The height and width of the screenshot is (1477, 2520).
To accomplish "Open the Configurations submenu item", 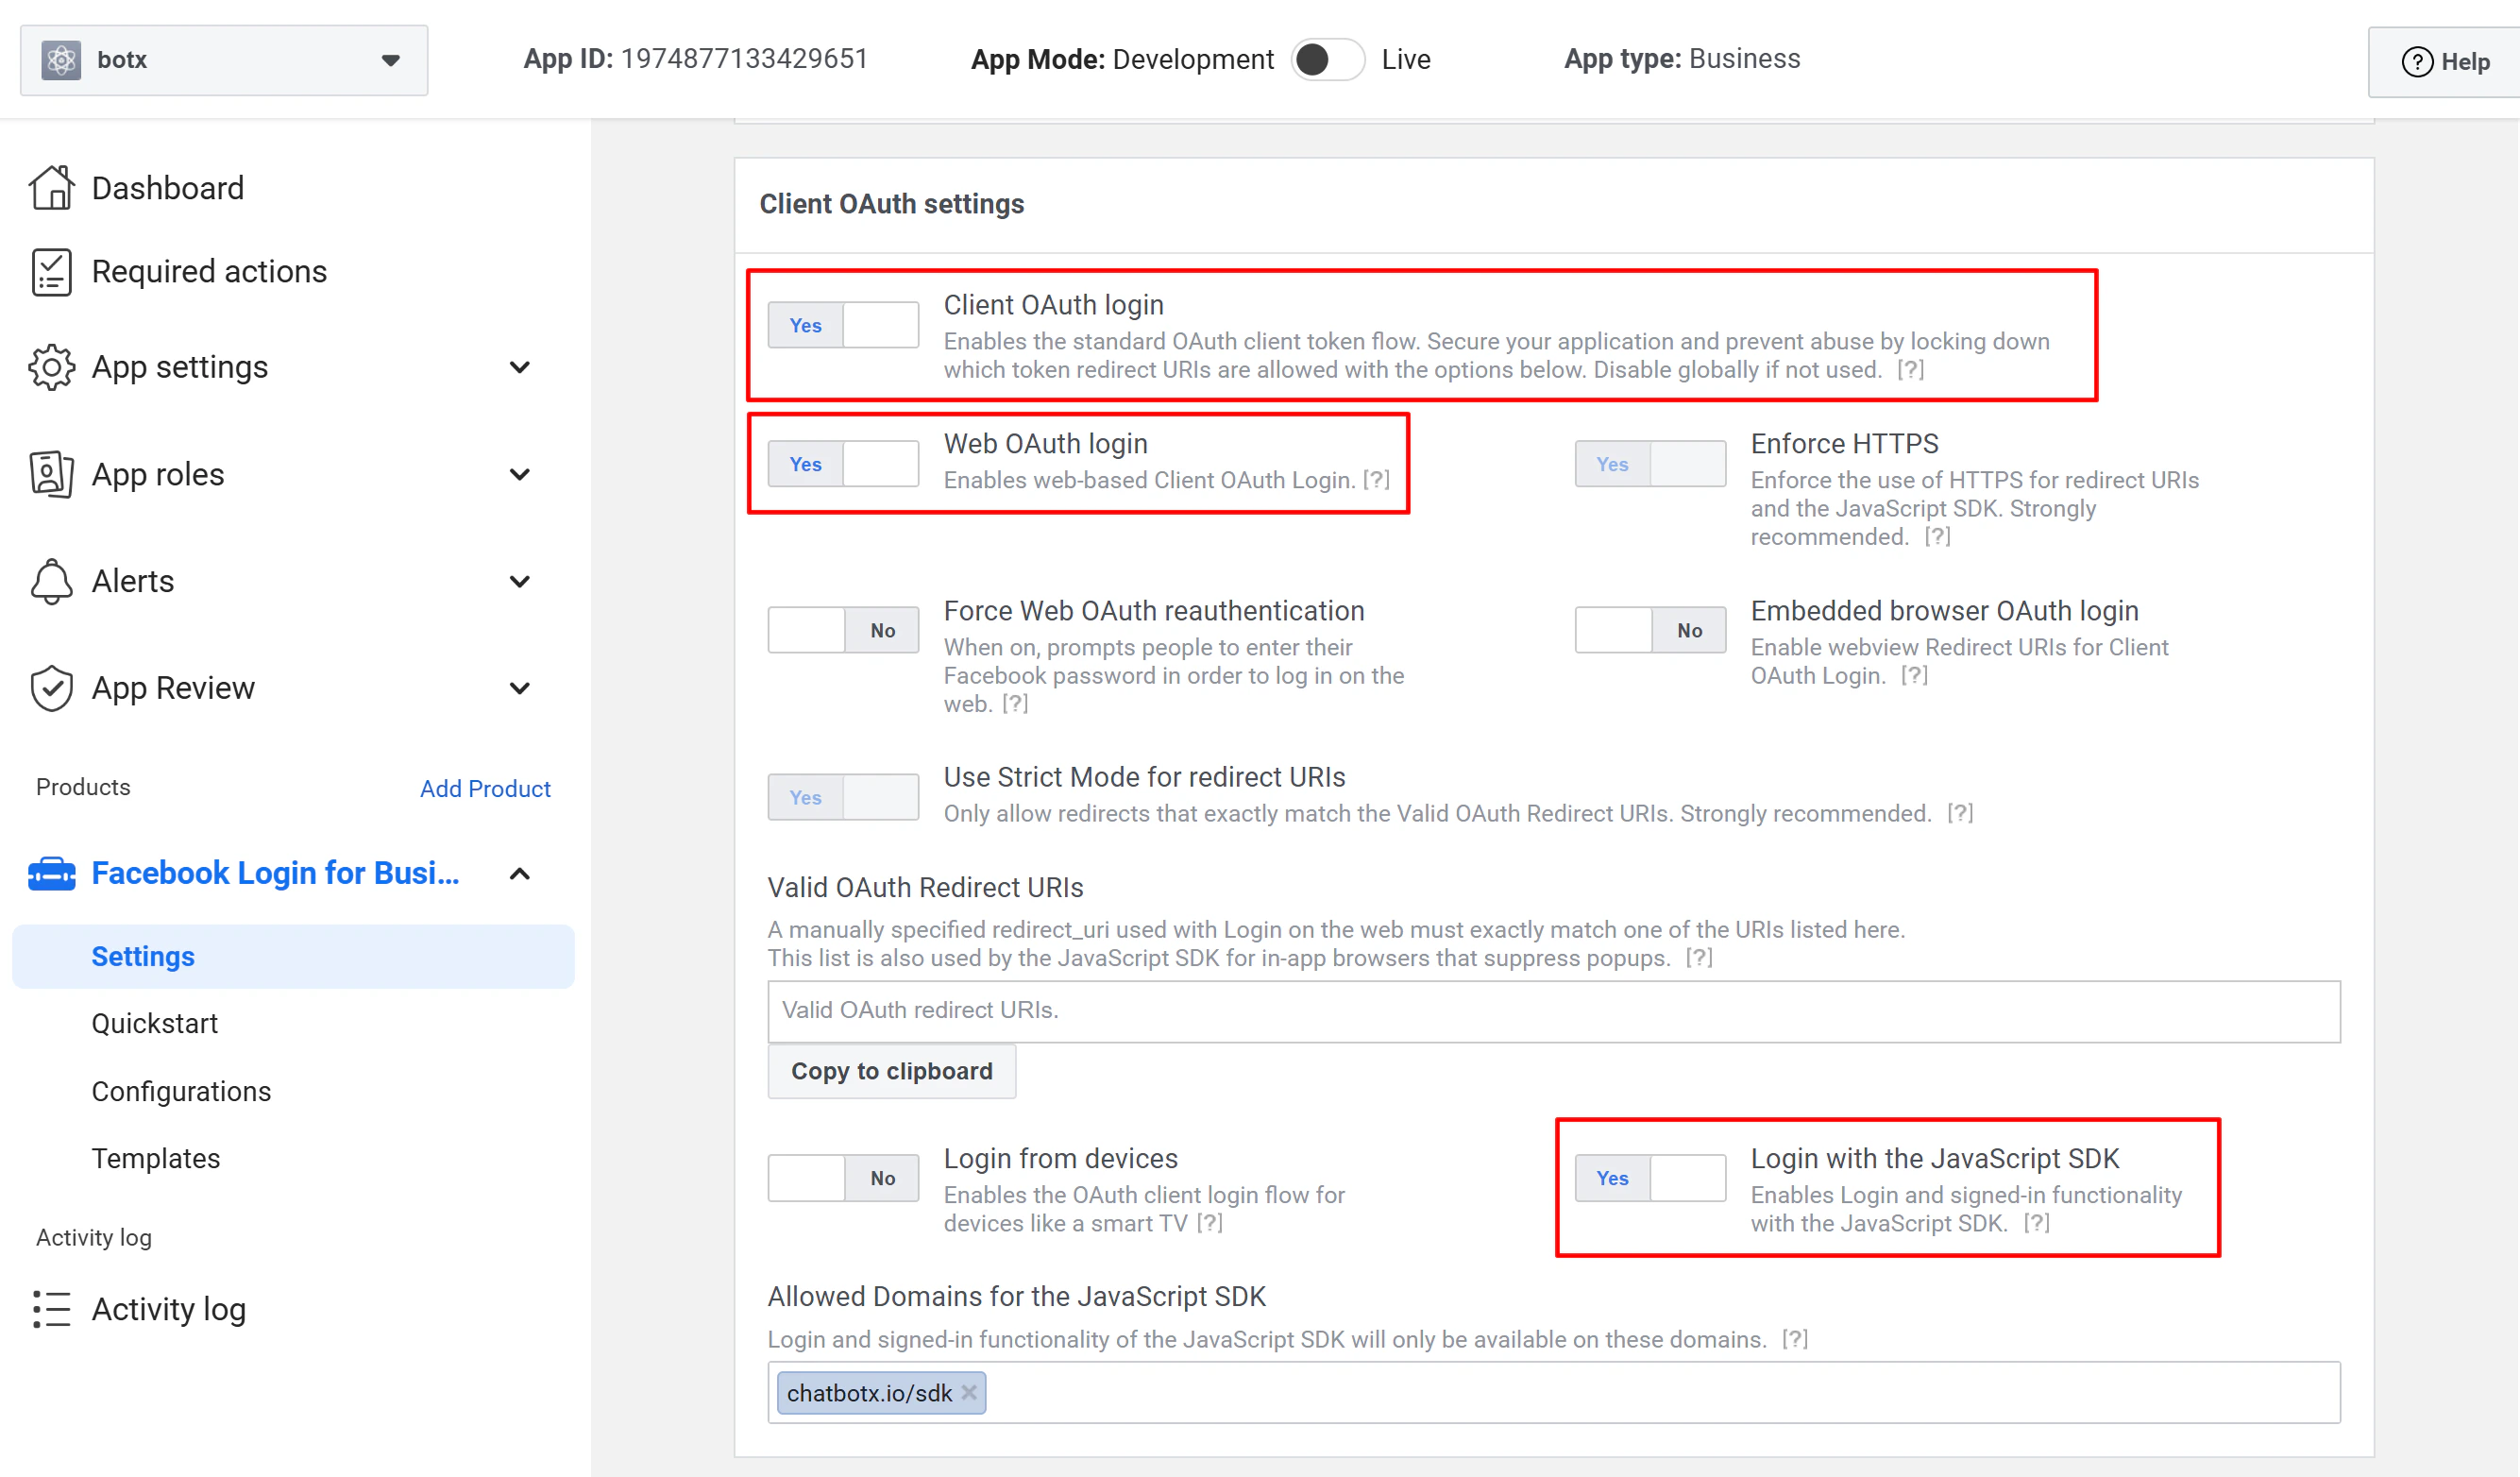I will point(181,1091).
